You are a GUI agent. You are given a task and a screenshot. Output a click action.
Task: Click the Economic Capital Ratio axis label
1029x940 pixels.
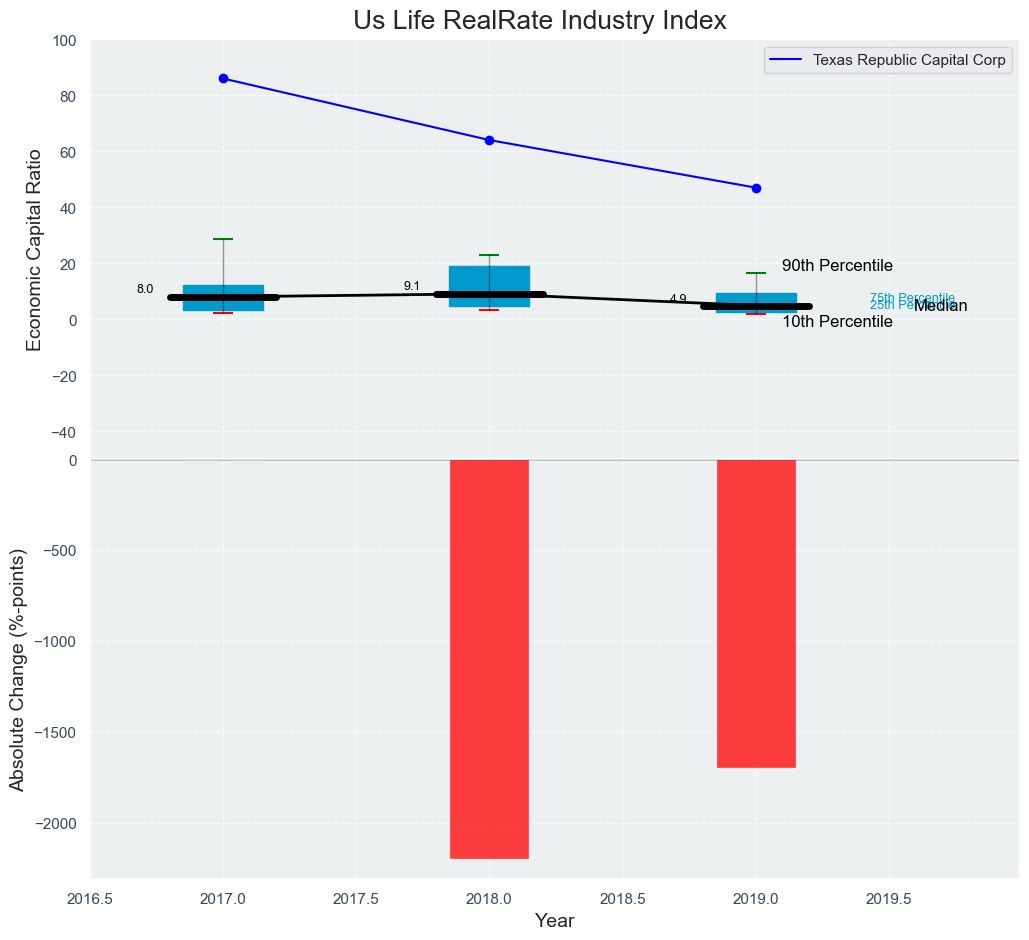34,249
